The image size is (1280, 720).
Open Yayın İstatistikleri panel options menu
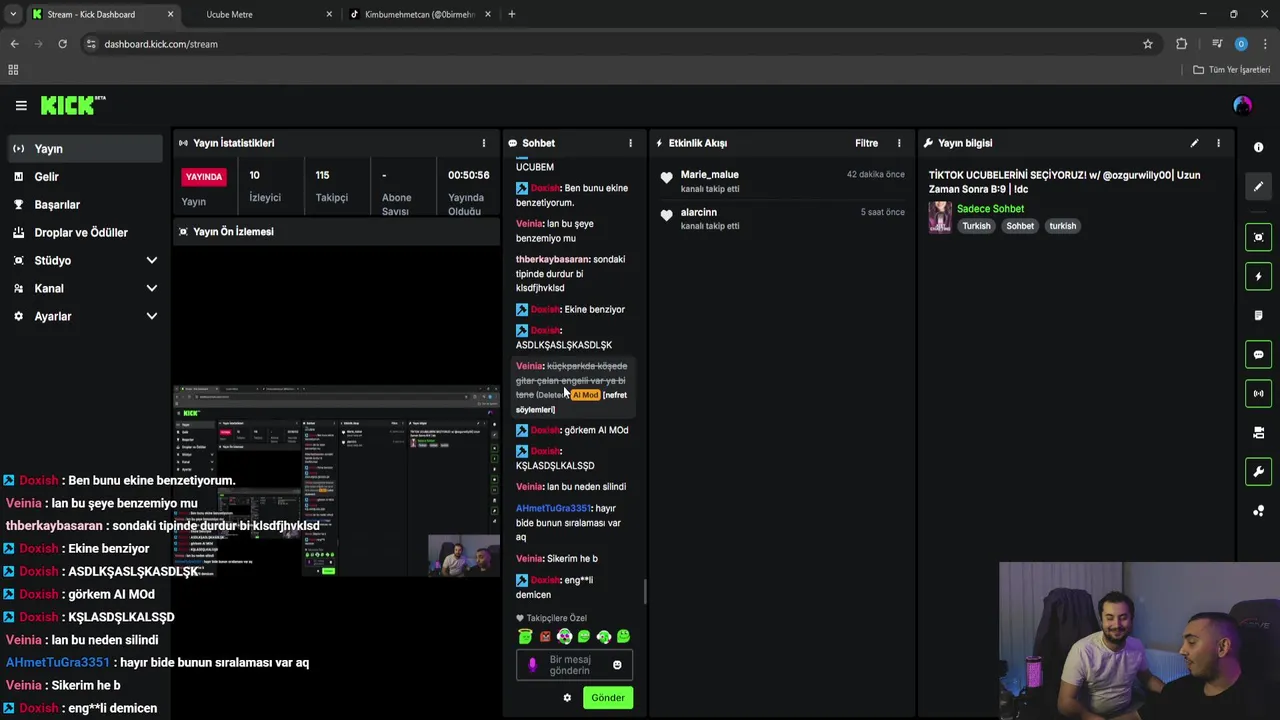point(484,143)
